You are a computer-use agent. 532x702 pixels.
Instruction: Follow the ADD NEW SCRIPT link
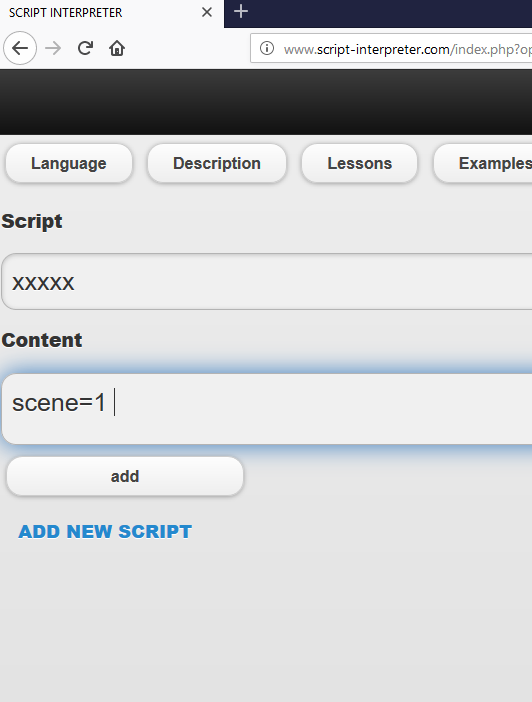105,531
